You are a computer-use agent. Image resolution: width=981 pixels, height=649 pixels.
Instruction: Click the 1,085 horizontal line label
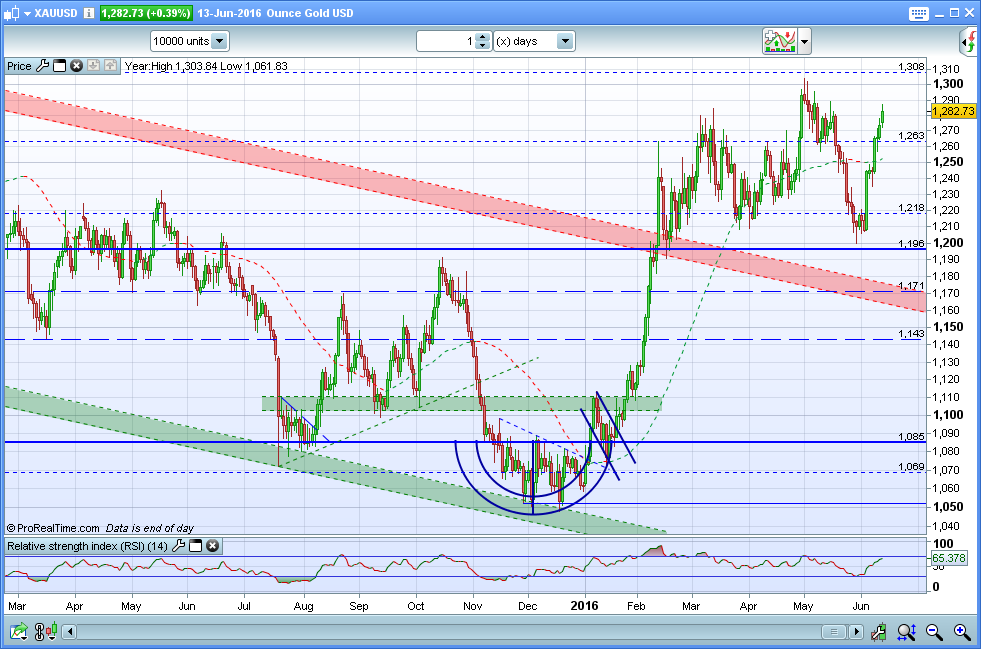pos(911,436)
